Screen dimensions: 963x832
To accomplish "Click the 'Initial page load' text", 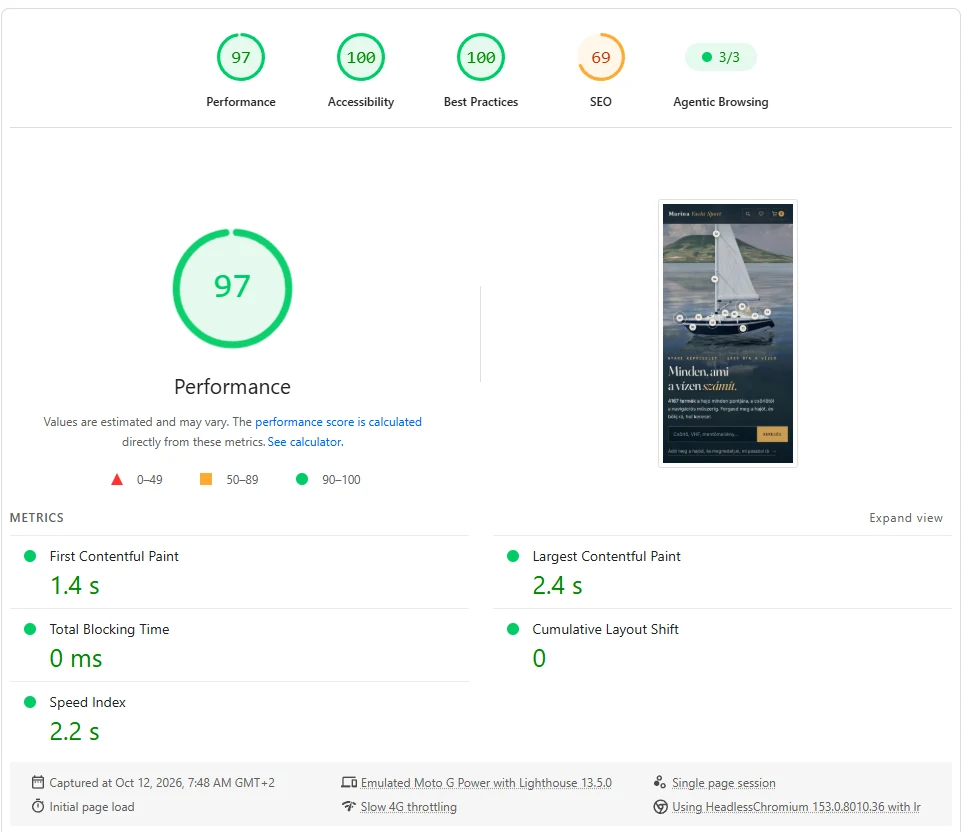I will 92,807.
